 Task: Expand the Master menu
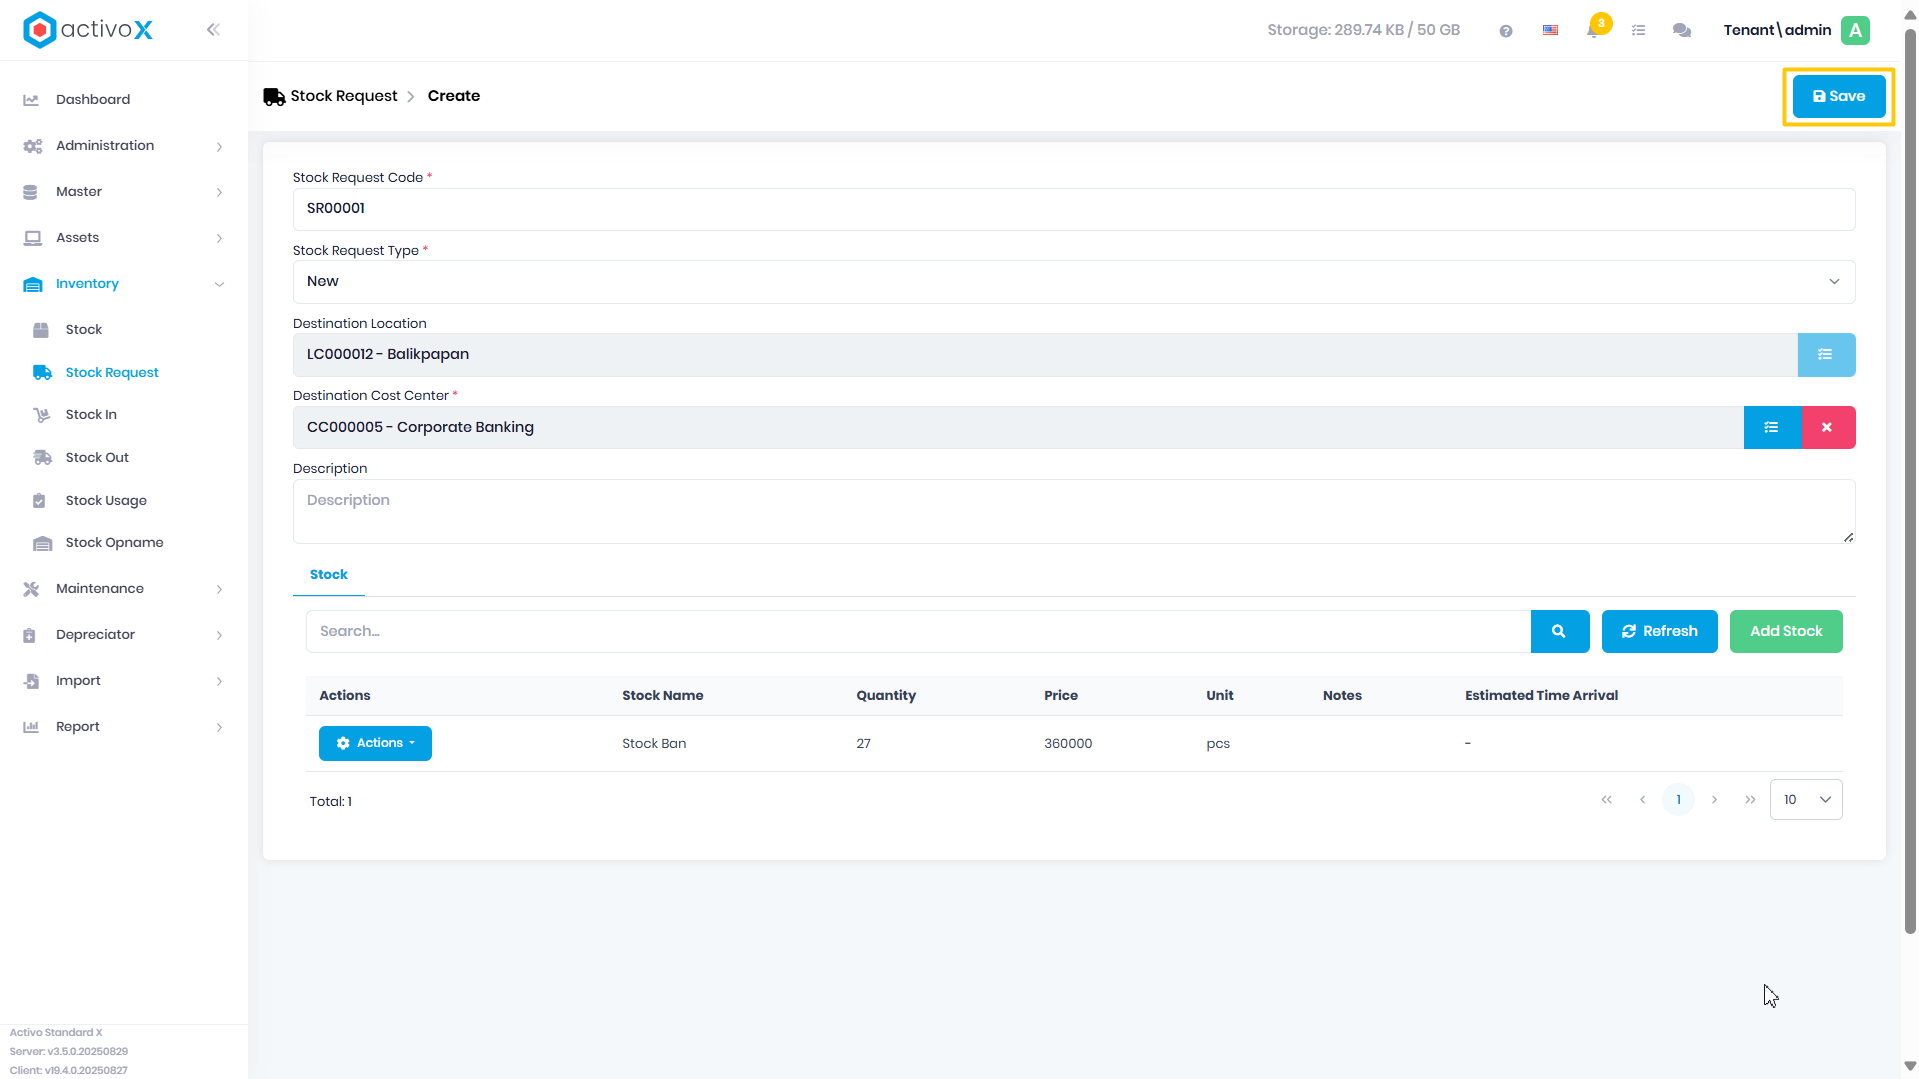pos(123,192)
